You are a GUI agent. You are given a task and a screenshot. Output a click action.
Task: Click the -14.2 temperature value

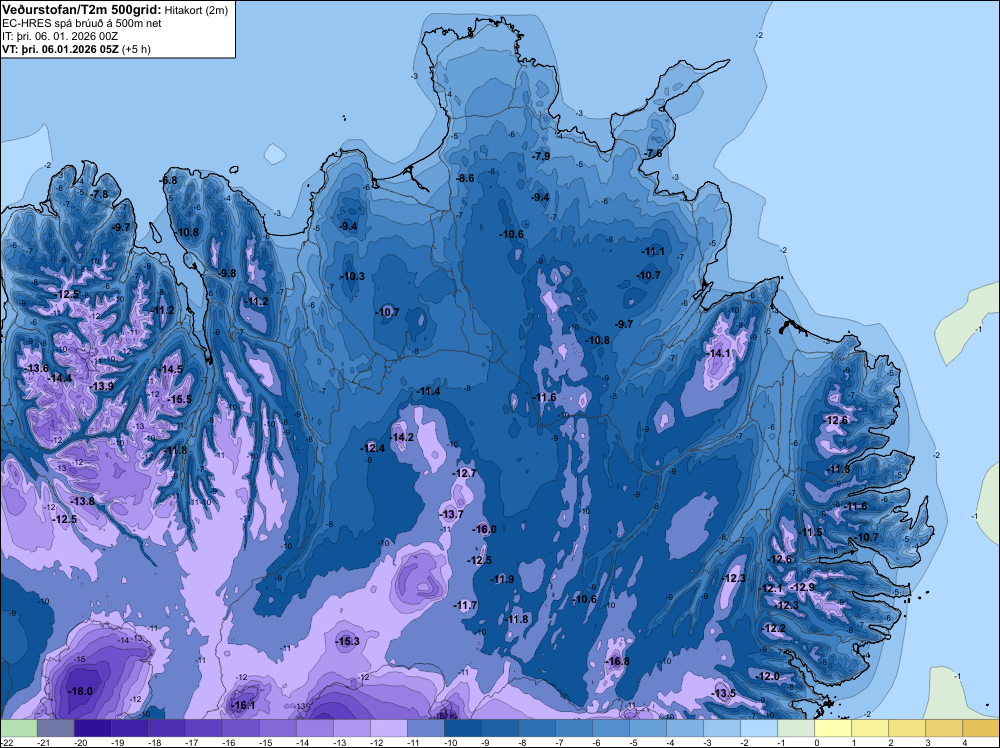[402, 437]
